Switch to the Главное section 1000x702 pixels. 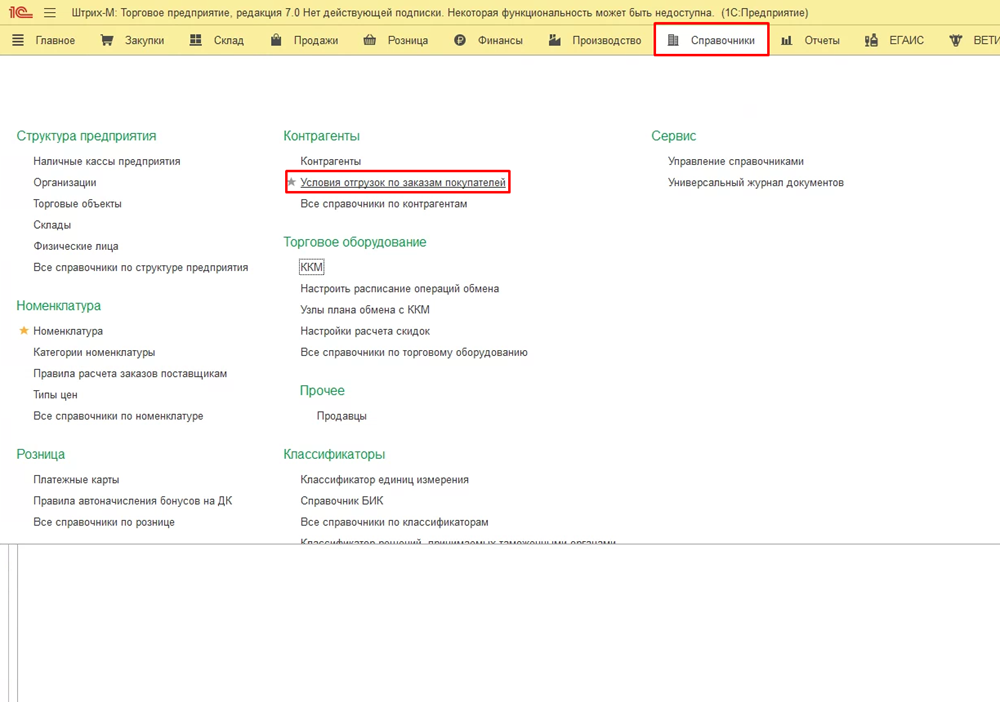tap(44, 41)
